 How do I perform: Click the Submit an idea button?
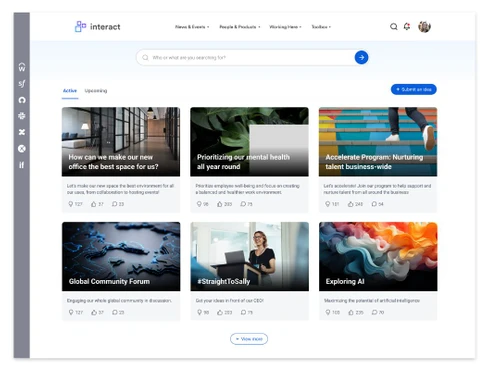coord(414,89)
